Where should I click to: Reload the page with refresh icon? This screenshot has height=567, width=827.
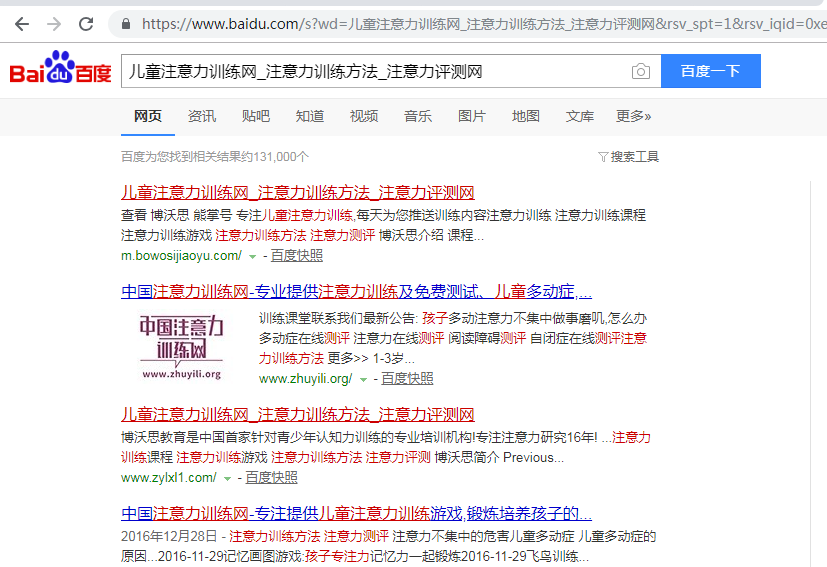click(x=86, y=23)
